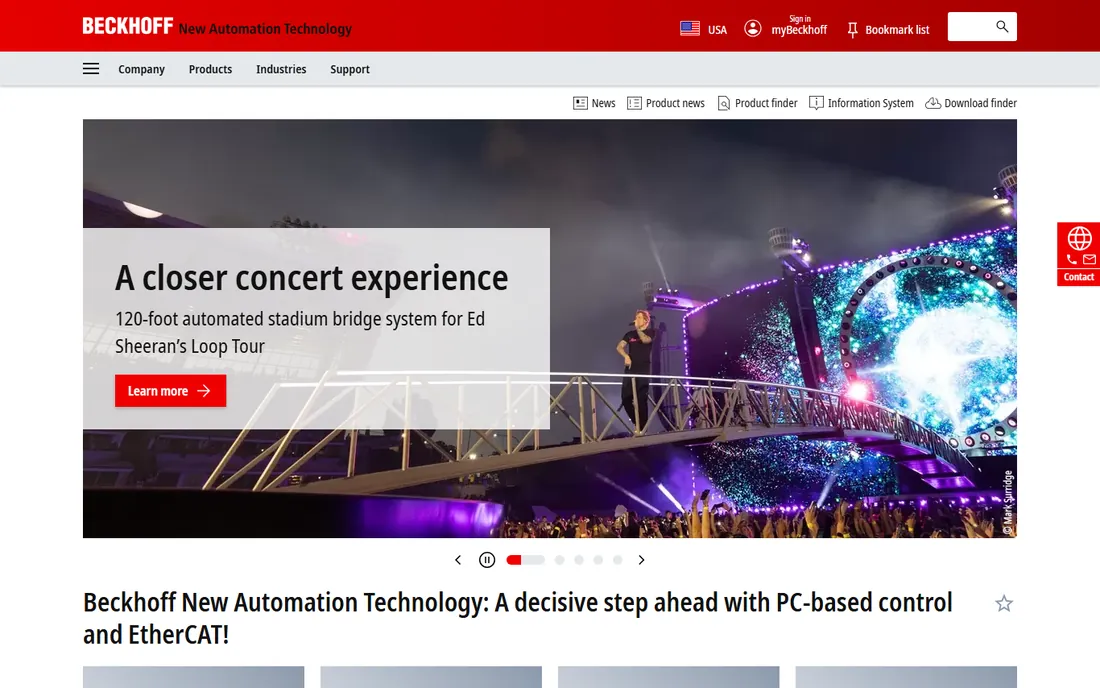Click the Product news list icon
1100x688 pixels.
(634, 103)
